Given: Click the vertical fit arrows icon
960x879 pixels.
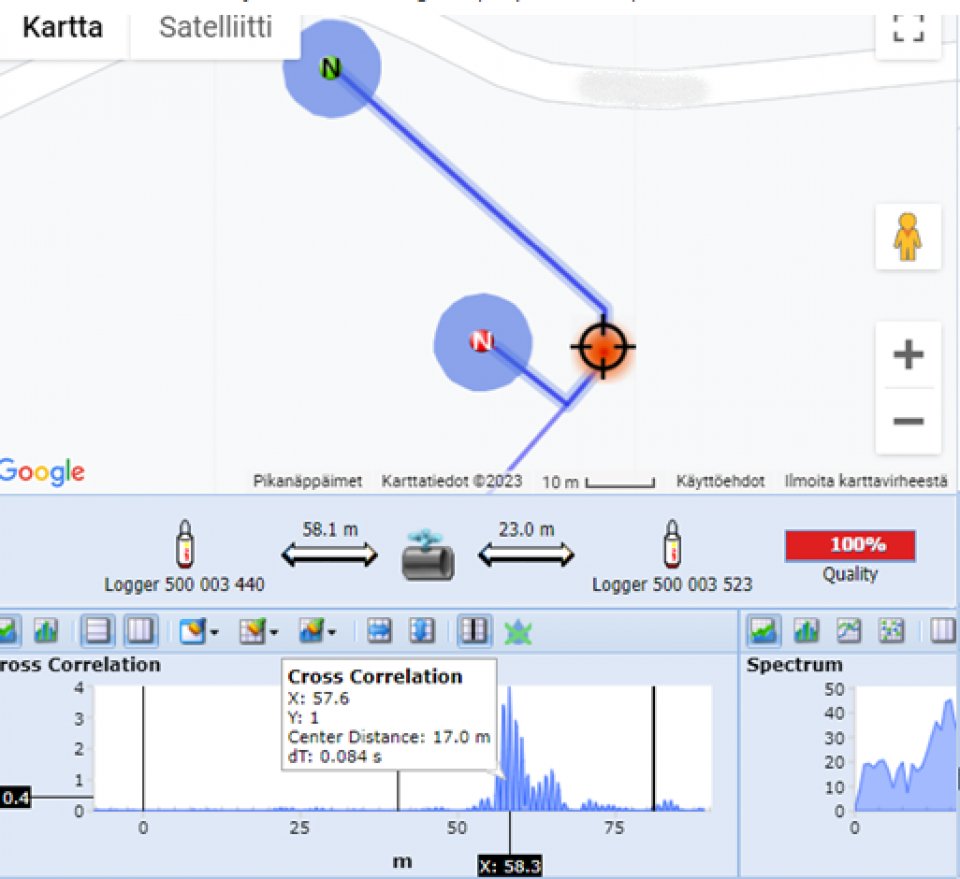Looking at the screenshot, I should [x=422, y=631].
